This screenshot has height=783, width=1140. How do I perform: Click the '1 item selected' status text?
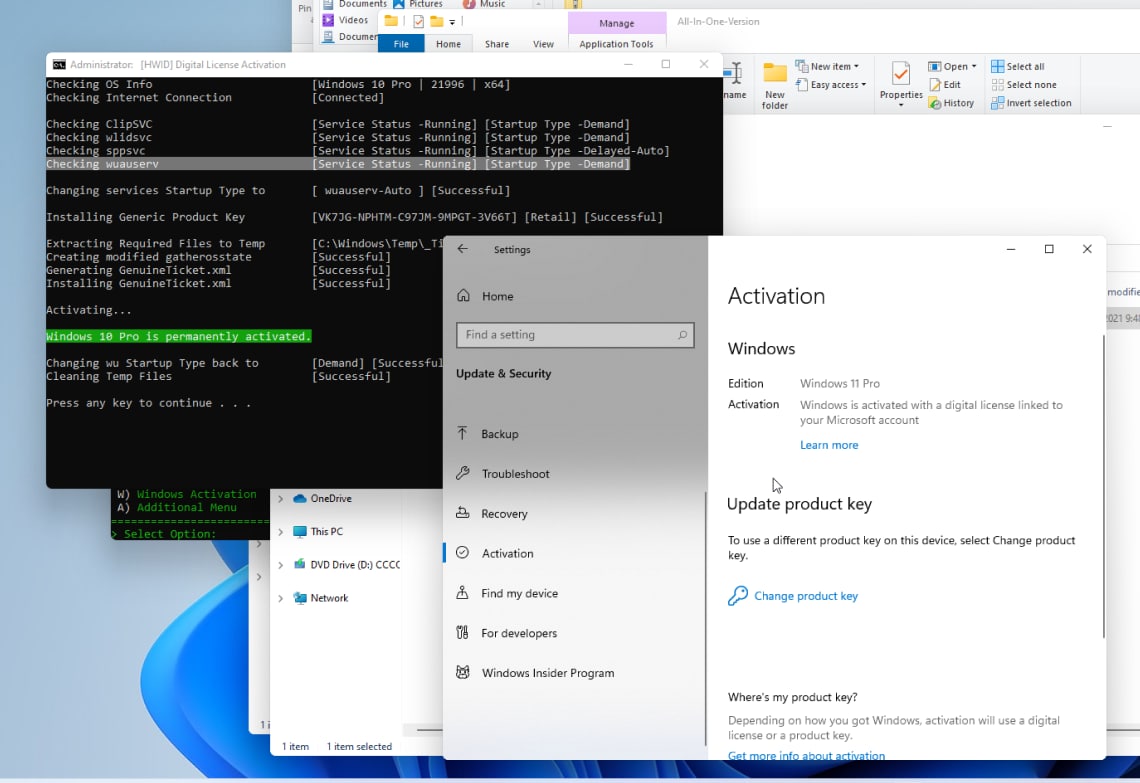tap(359, 747)
